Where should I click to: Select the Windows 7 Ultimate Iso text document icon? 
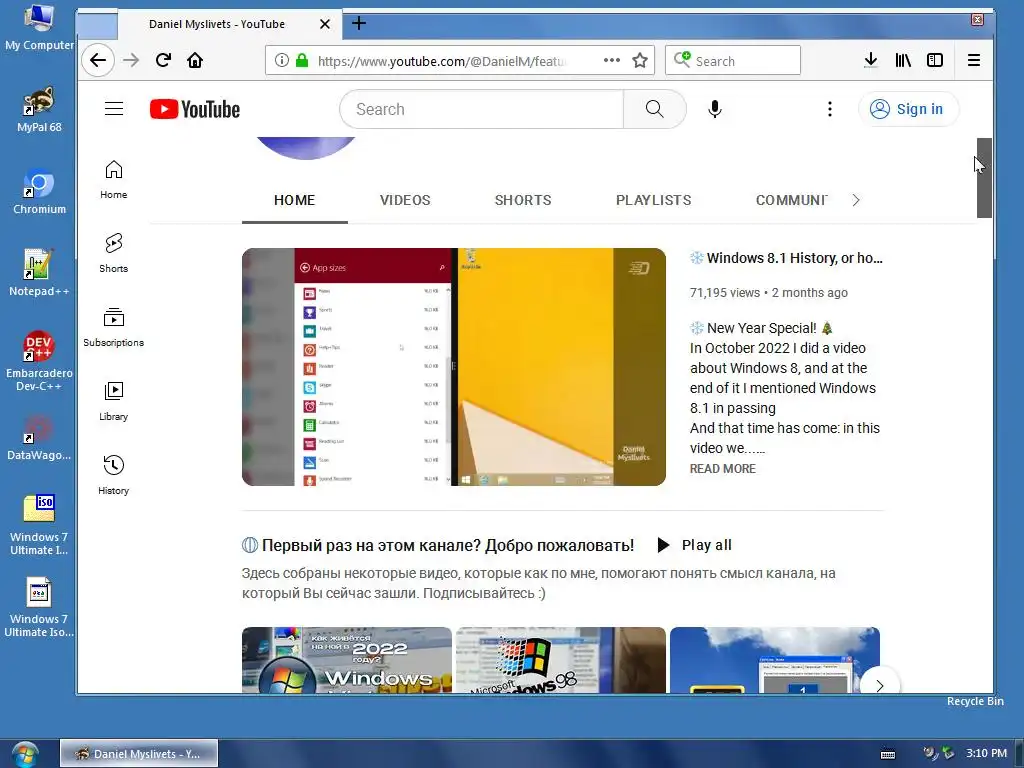[x=39, y=607]
